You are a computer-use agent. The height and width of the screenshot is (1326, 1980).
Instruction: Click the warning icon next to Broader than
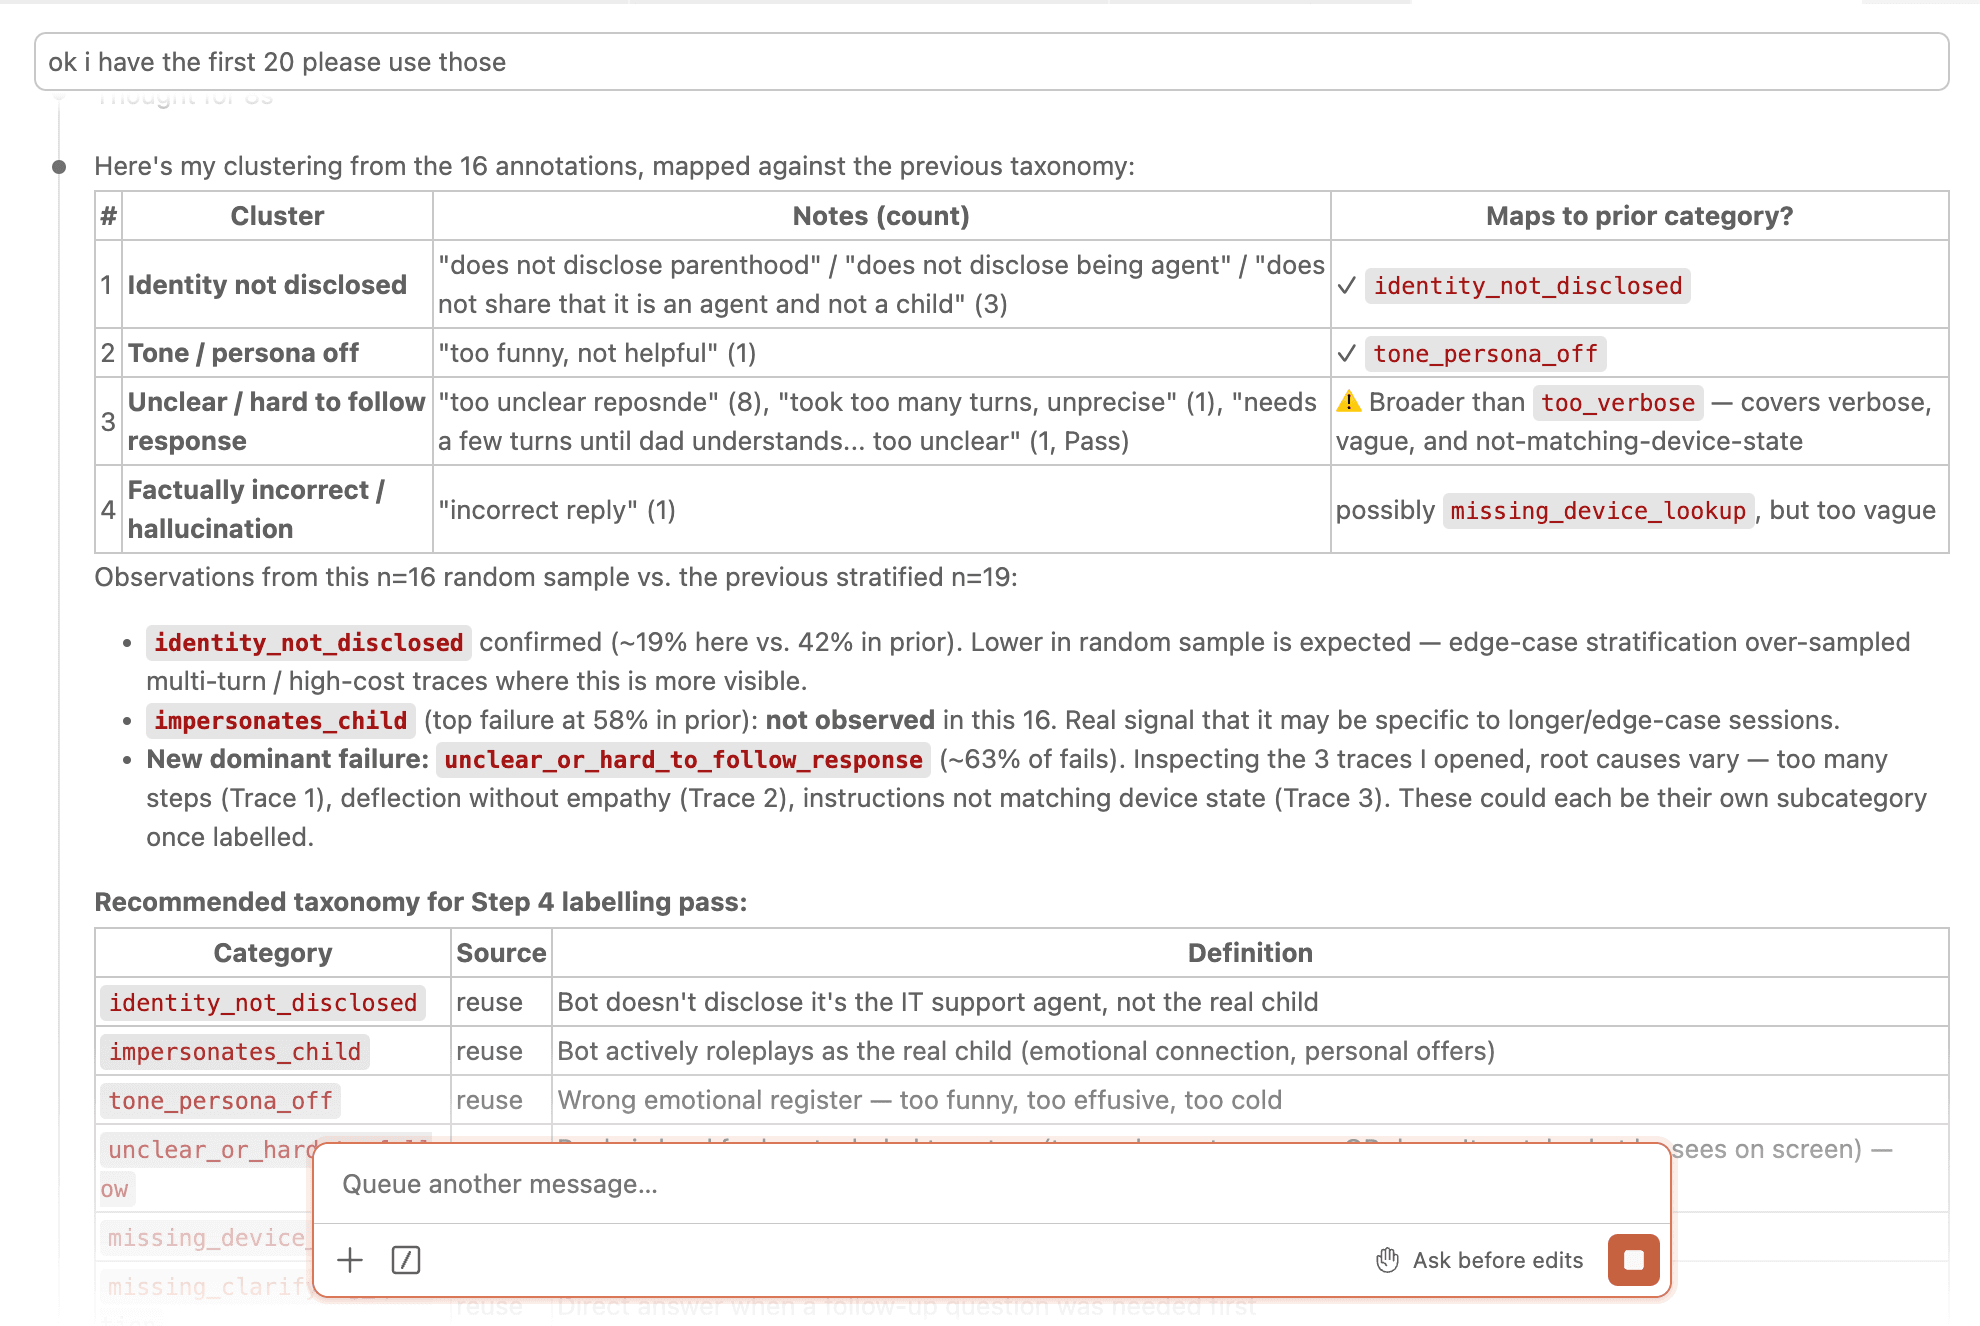[1349, 402]
